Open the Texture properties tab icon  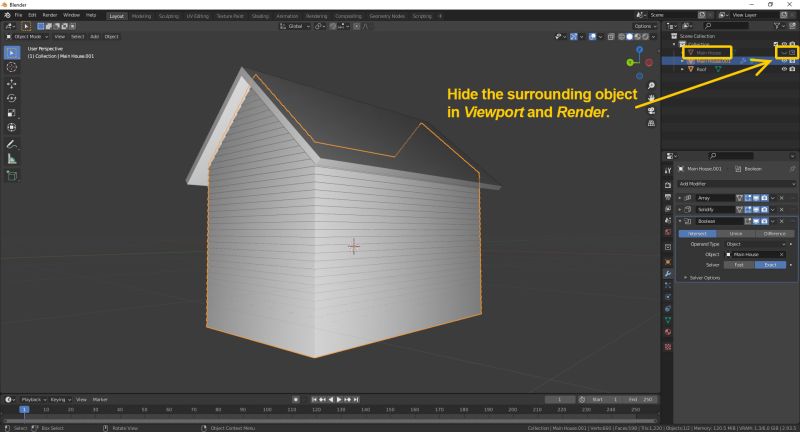(x=668, y=347)
